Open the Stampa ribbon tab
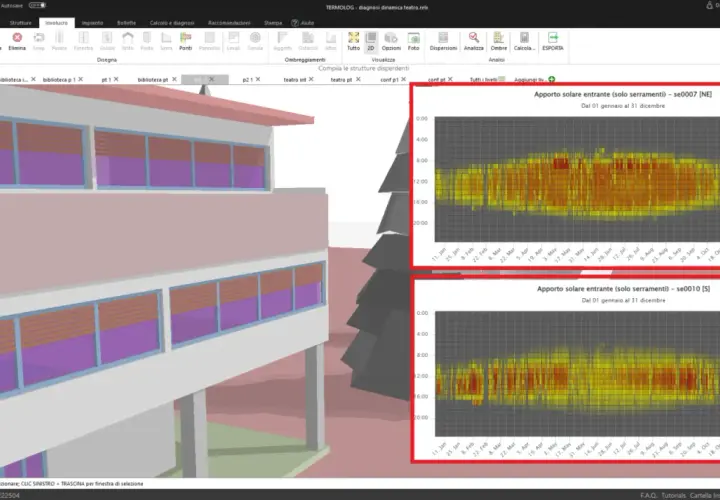The height and width of the screenshot is (500, 720). 273,22
